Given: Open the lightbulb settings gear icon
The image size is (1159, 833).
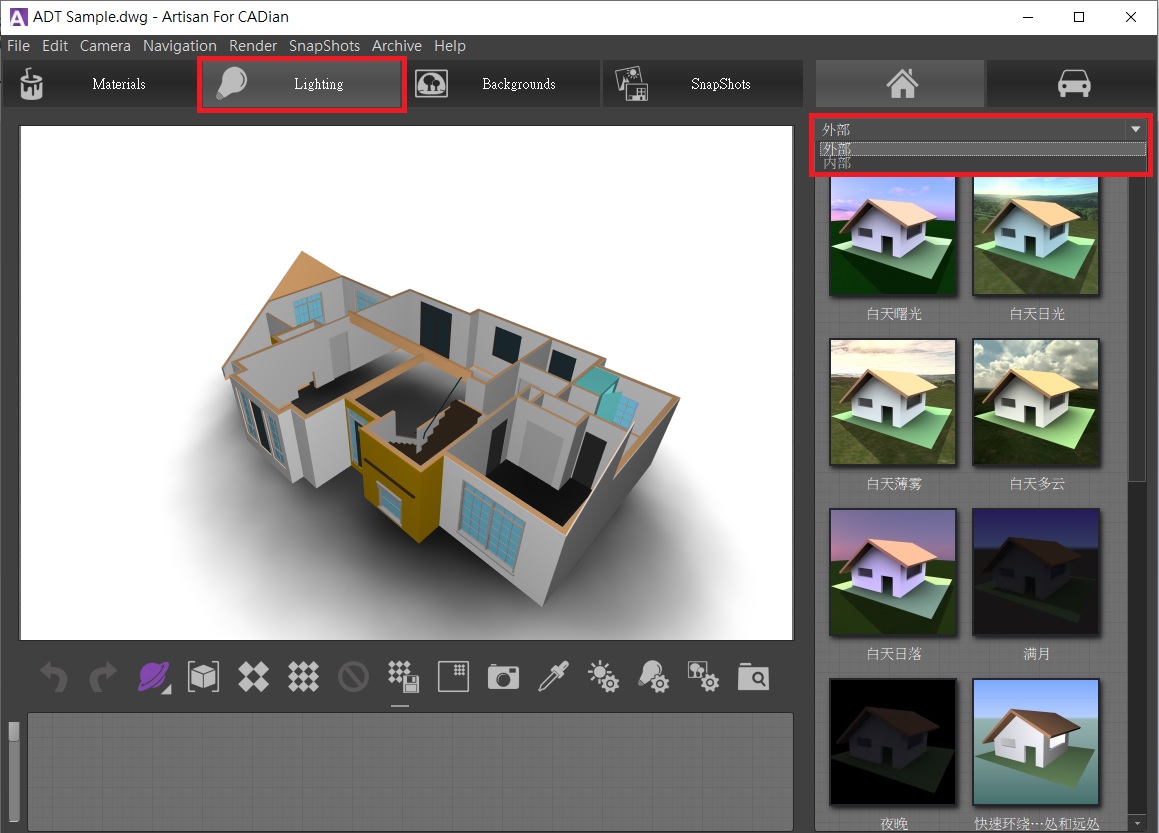Looking at the screenshot, I should (654, 677).
